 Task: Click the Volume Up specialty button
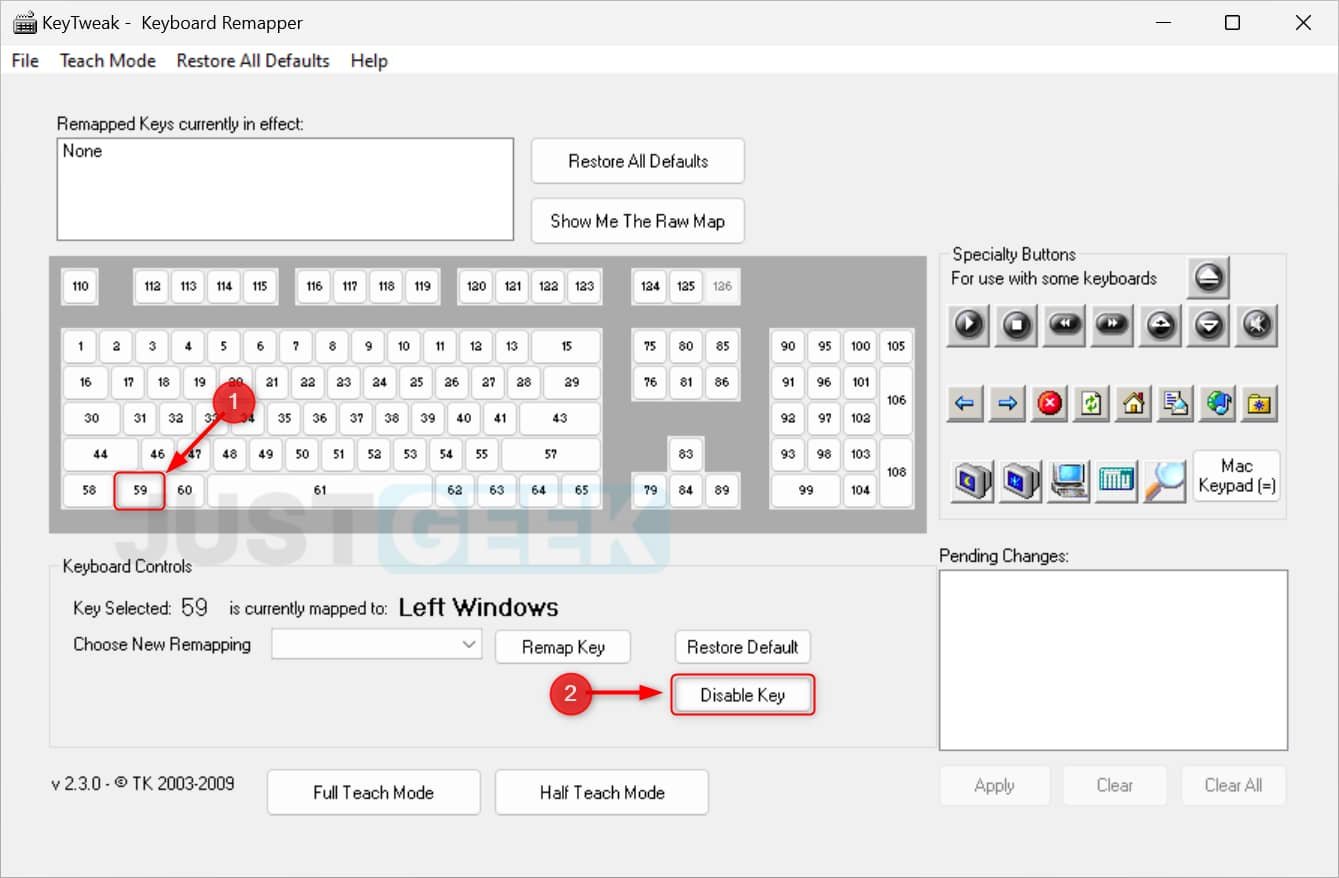click(1160, 326)
